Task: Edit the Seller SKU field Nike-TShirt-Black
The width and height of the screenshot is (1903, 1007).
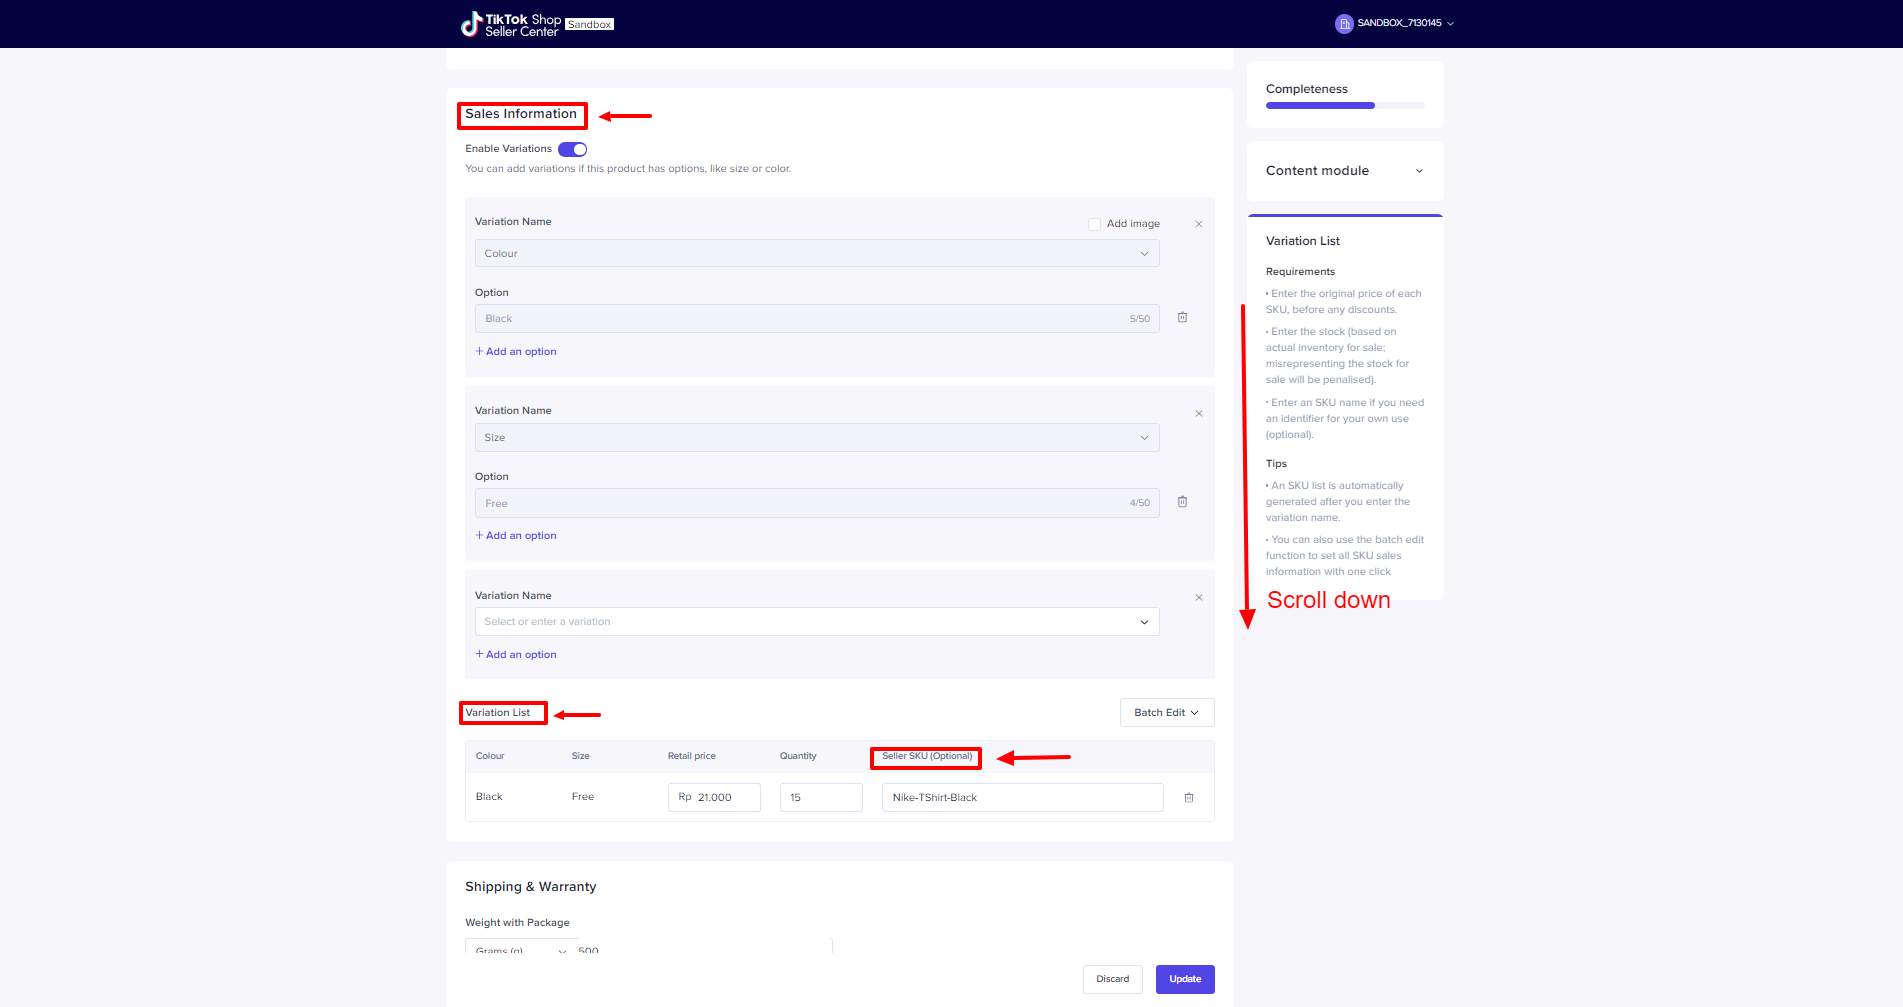Action: point(1022,797)
